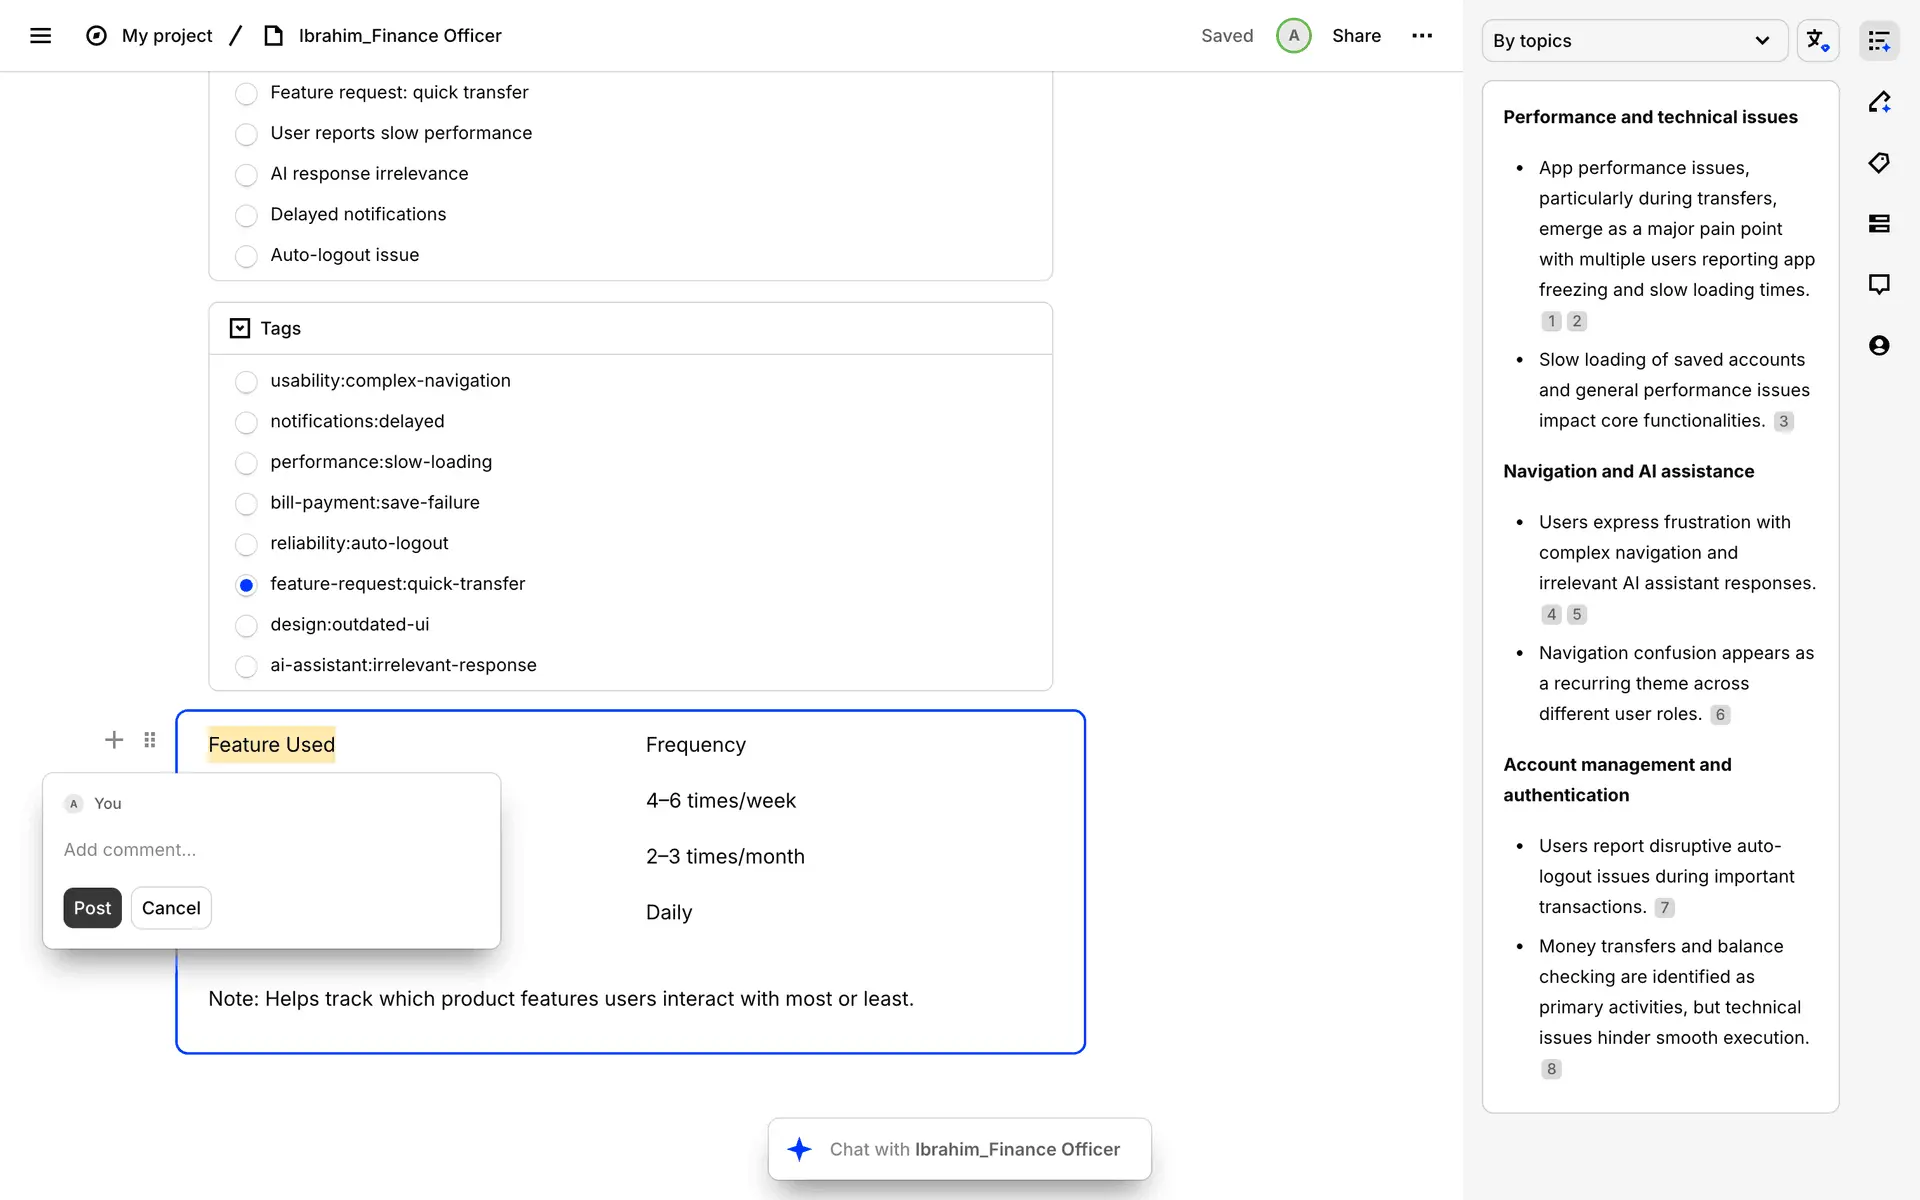This screenshot has height=1200, width=1920.
Task: Select the design:outdated-ui tag radio
Action: 246,626
